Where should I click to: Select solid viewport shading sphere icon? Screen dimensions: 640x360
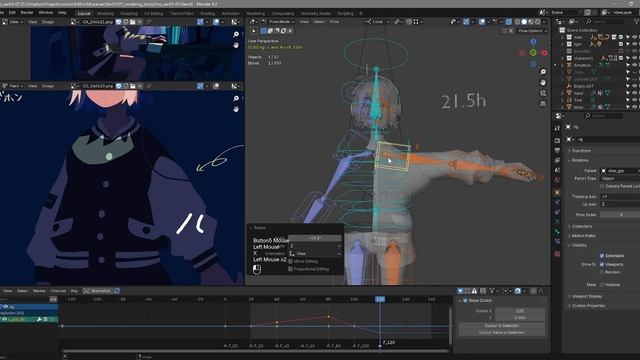point(524,22)
